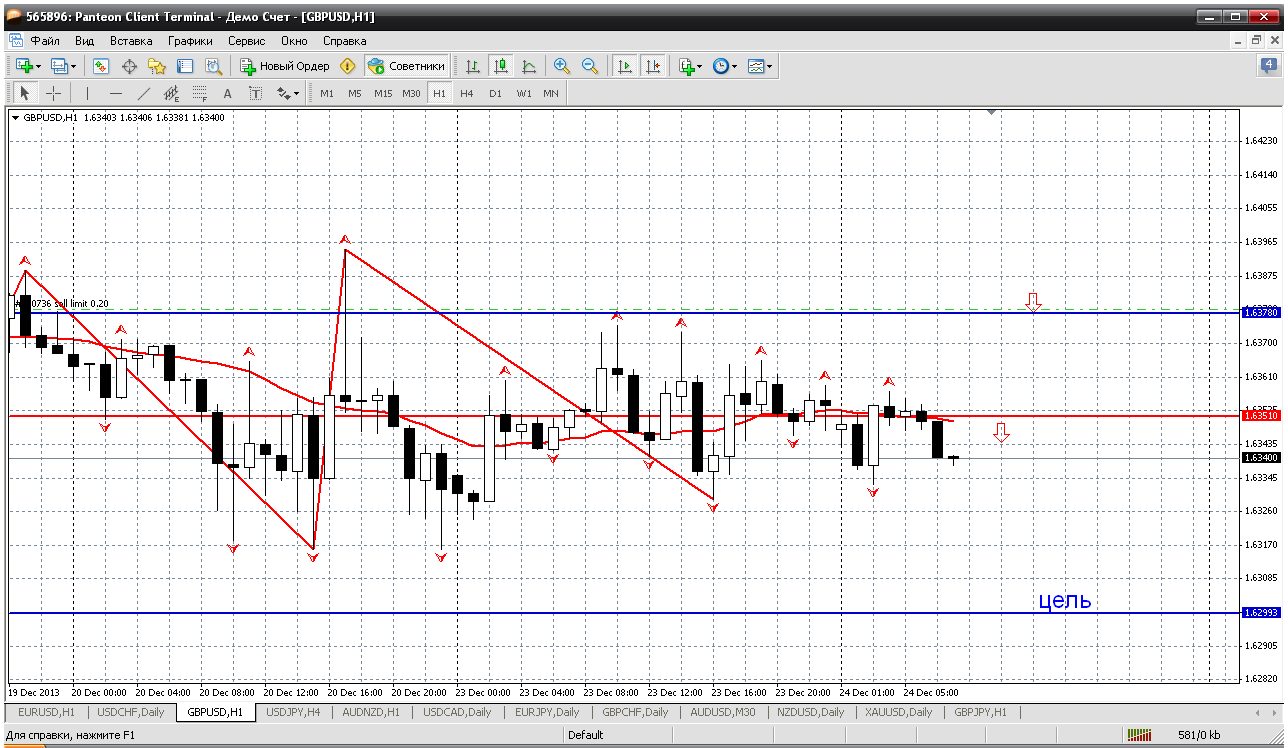Open the chat notification icon at right

(x=1268, y=66)
